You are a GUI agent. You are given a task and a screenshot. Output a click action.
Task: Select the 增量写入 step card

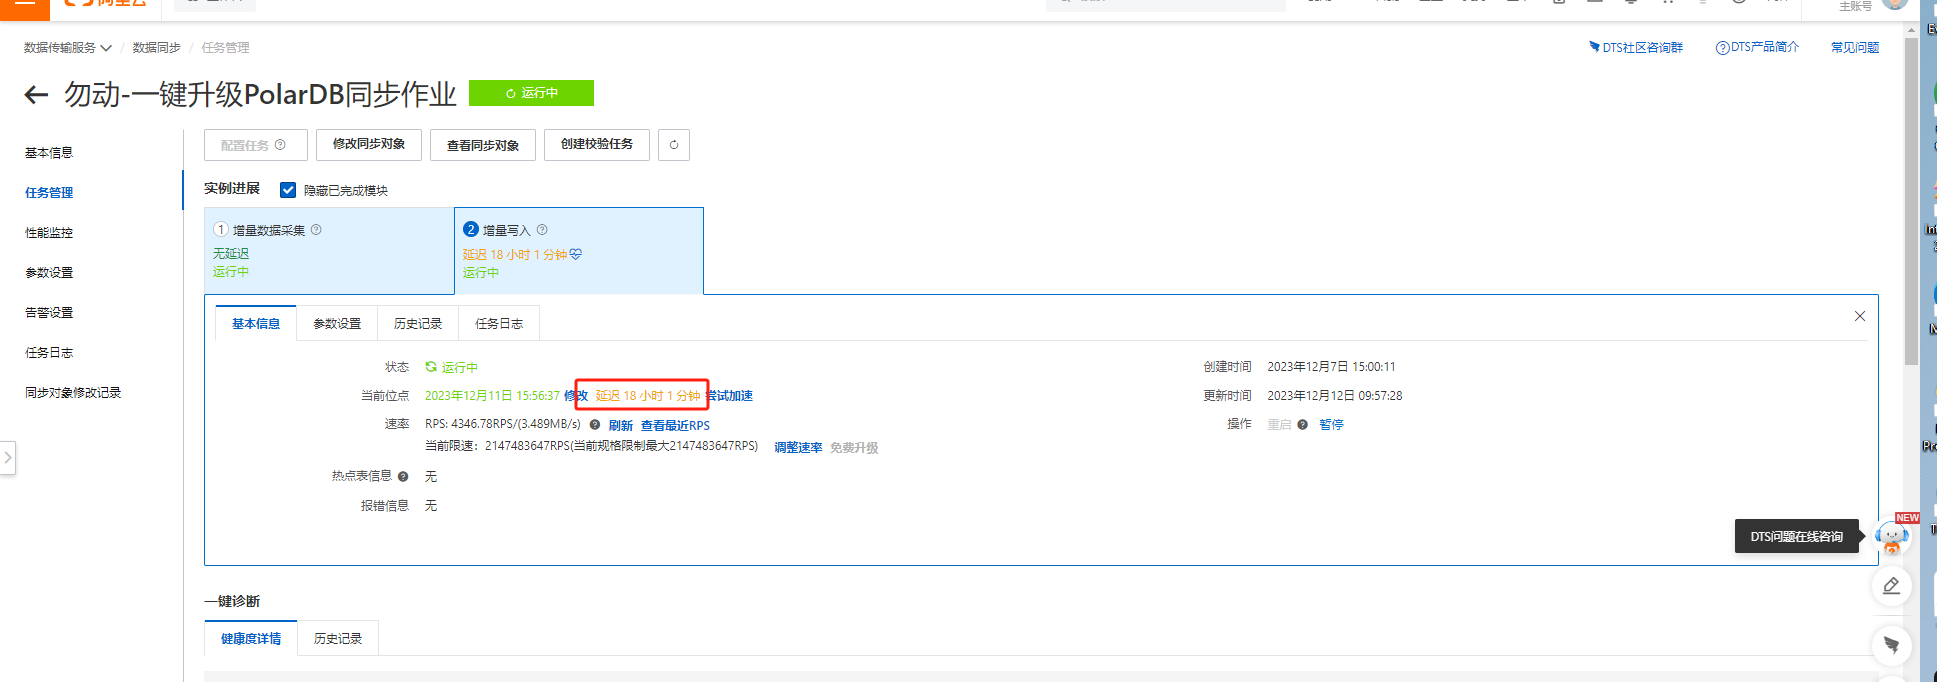click(579, 251)
